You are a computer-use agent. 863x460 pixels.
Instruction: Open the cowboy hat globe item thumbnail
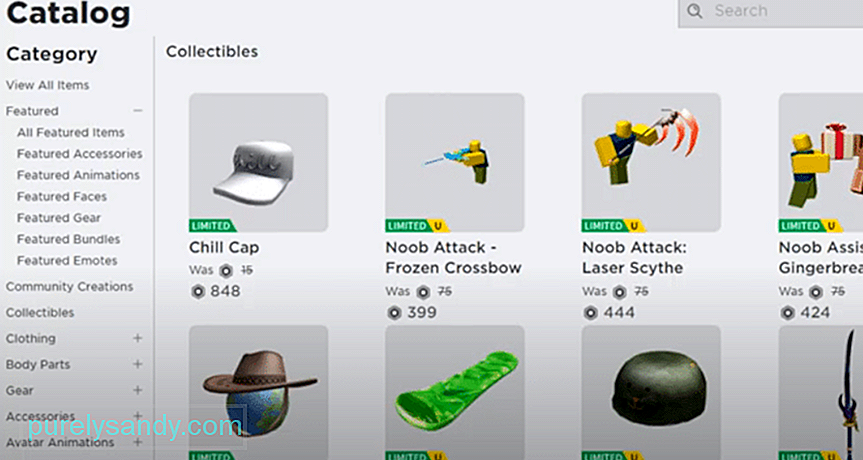click(x=259, y=392)
